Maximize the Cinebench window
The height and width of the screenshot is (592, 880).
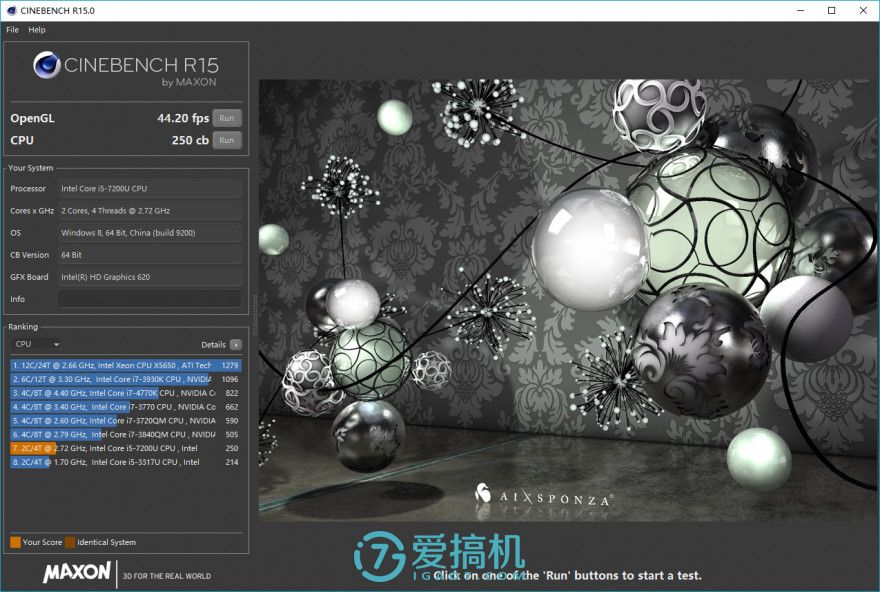point(832,11)
